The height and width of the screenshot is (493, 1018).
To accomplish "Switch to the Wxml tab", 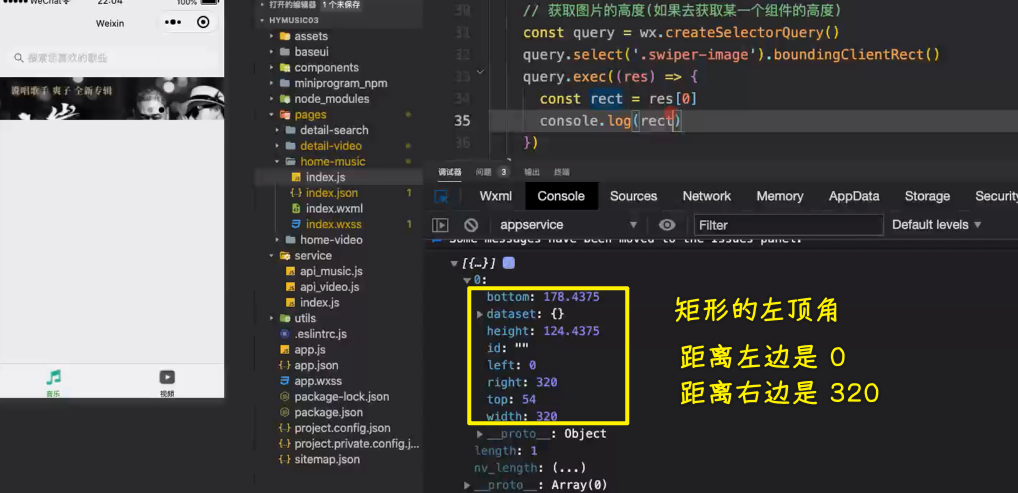I will coord(495,196).
